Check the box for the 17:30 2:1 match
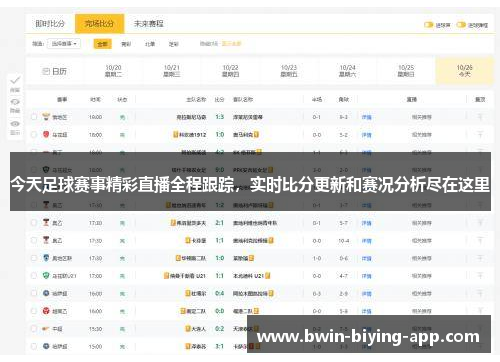The height and width of the screenshot is (362, 500). pos(34,222)
